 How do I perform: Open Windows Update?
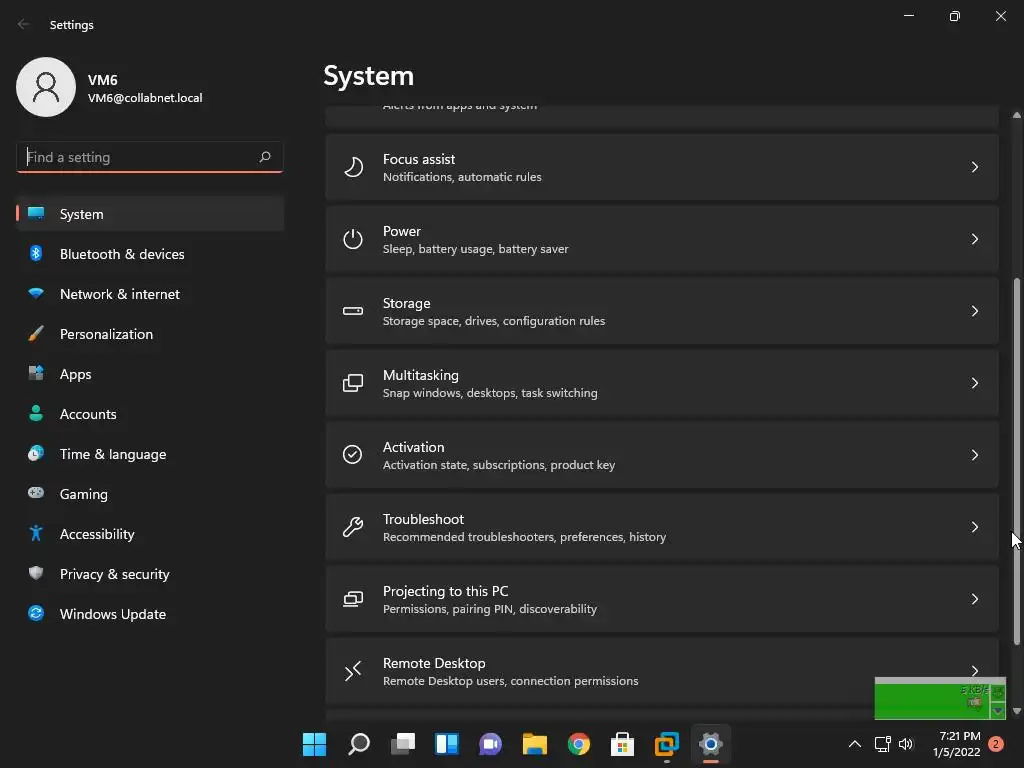point(150,613)
